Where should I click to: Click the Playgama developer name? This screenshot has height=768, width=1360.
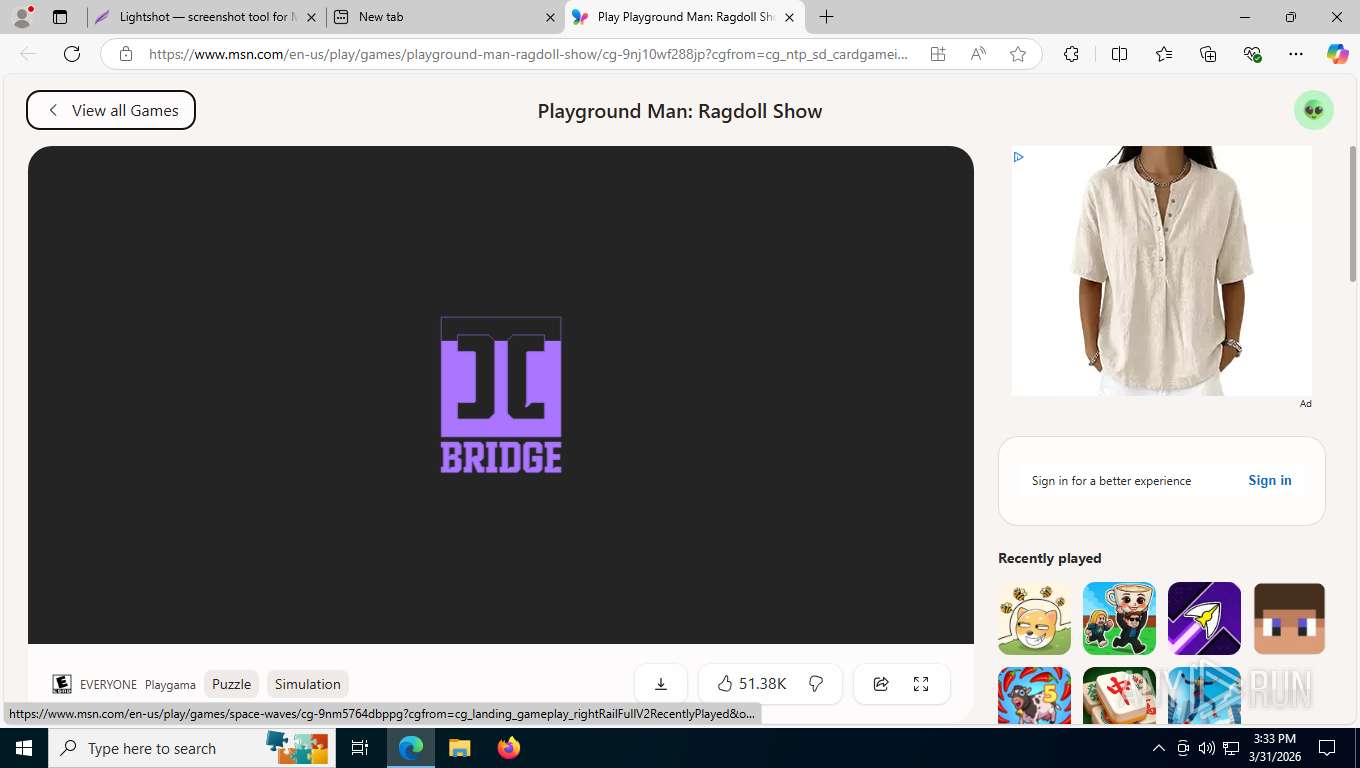click(170, 685)
